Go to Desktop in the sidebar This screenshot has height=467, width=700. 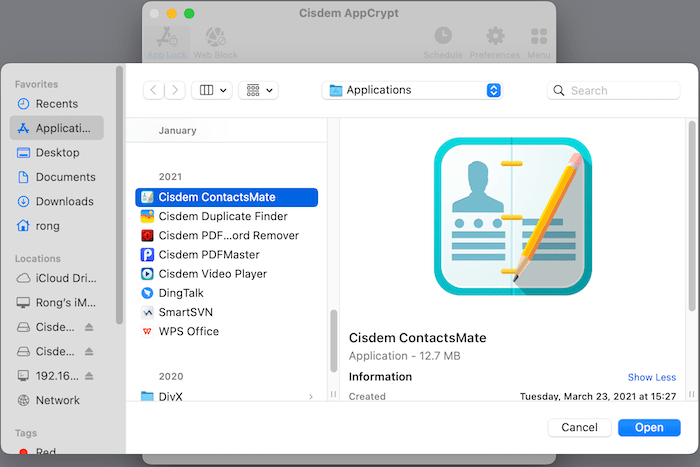[x=57, y=153]
